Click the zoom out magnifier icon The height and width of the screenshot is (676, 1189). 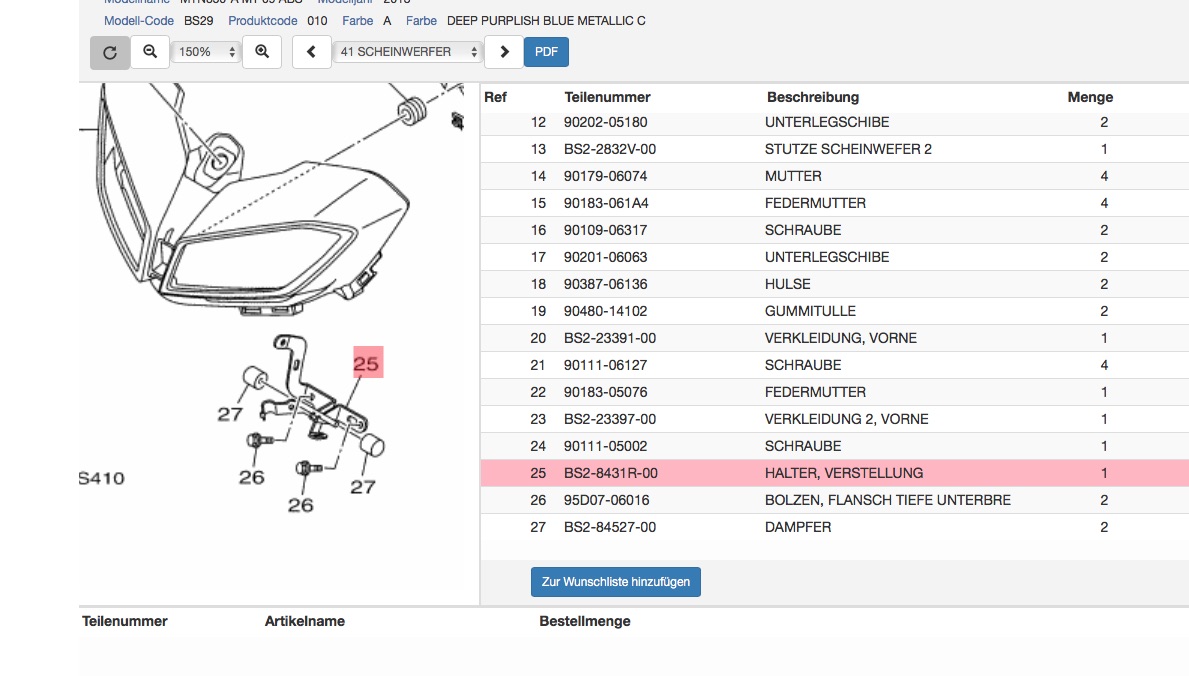click(x=150, y=52)
